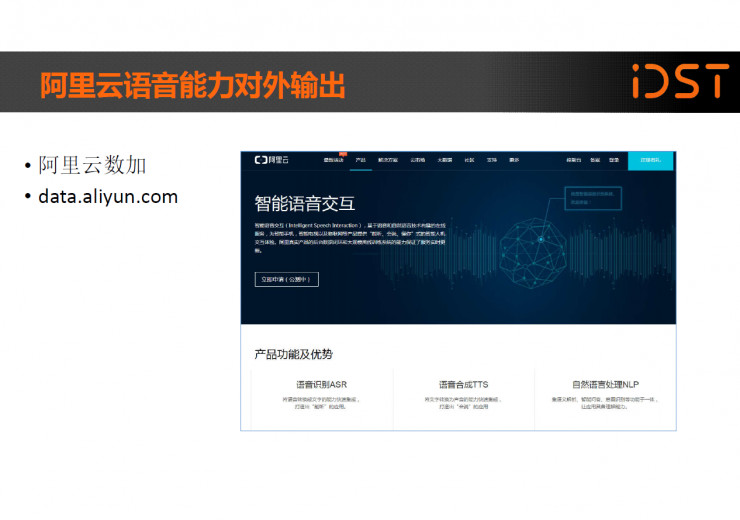This screenshot has height=520, width=740.
Task: Click the 阿里云 logo in website header
Action: click(271, 160)
